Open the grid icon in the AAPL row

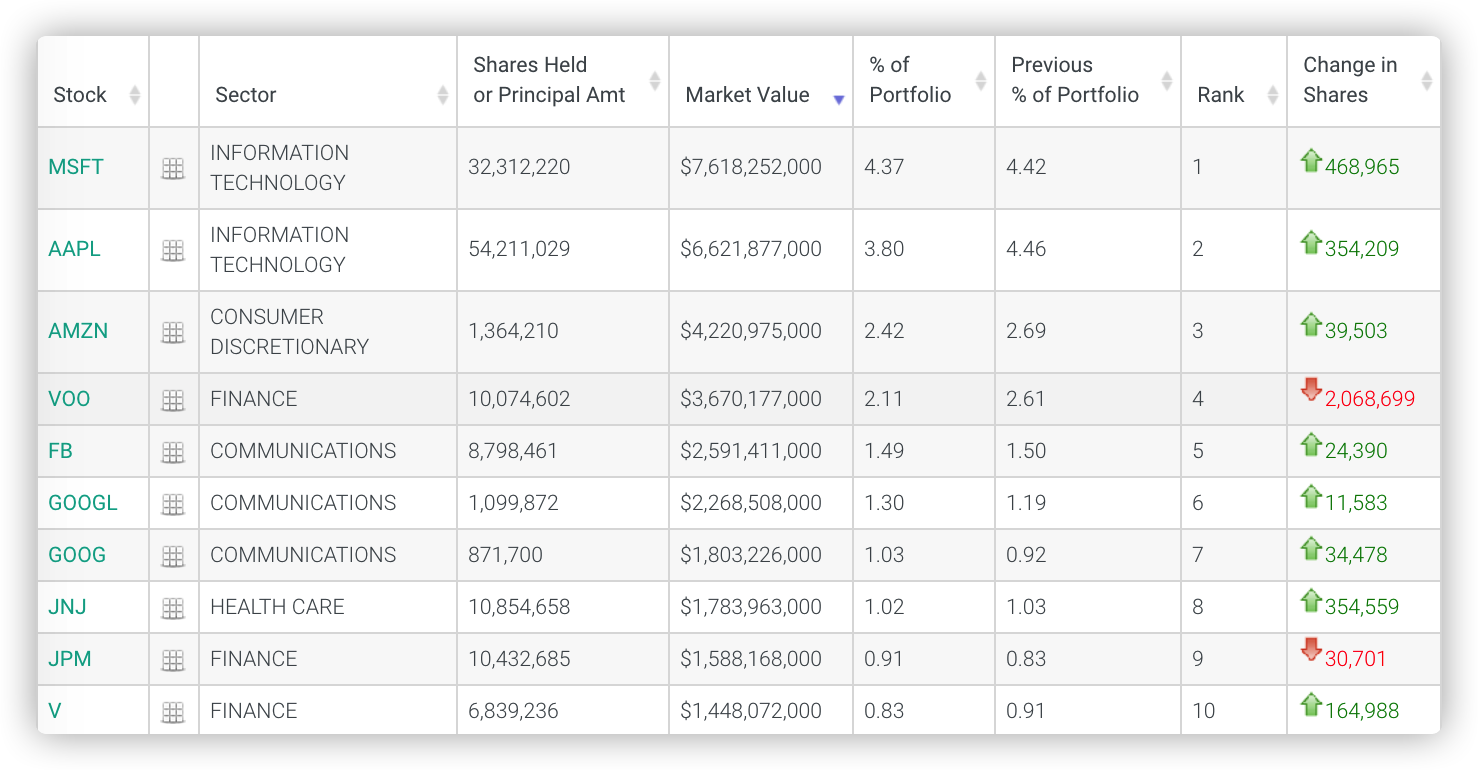(173, 251)
